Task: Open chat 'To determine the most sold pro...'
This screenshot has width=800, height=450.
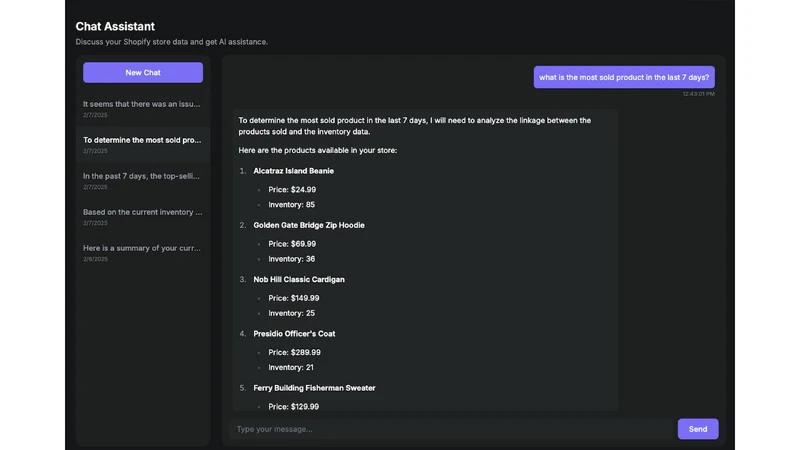Action: (143, 145)
